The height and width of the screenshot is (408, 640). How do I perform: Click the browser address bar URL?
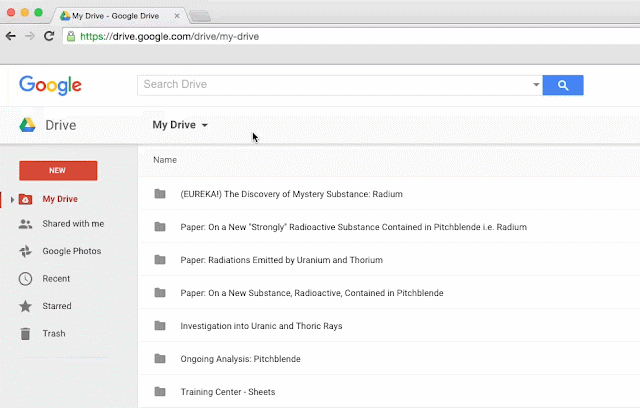coord(169,37)
